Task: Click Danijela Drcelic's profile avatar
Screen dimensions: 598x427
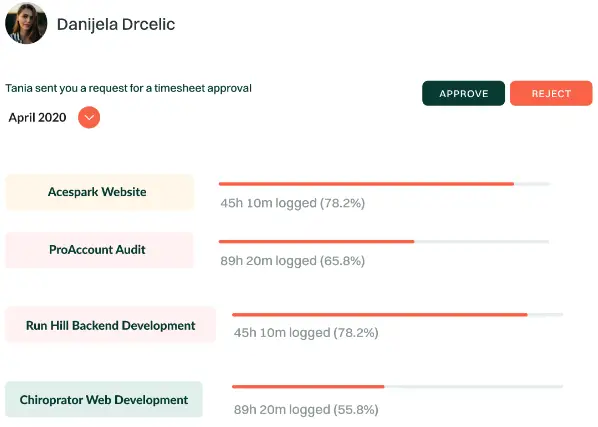Action: (x=26, y=24)
